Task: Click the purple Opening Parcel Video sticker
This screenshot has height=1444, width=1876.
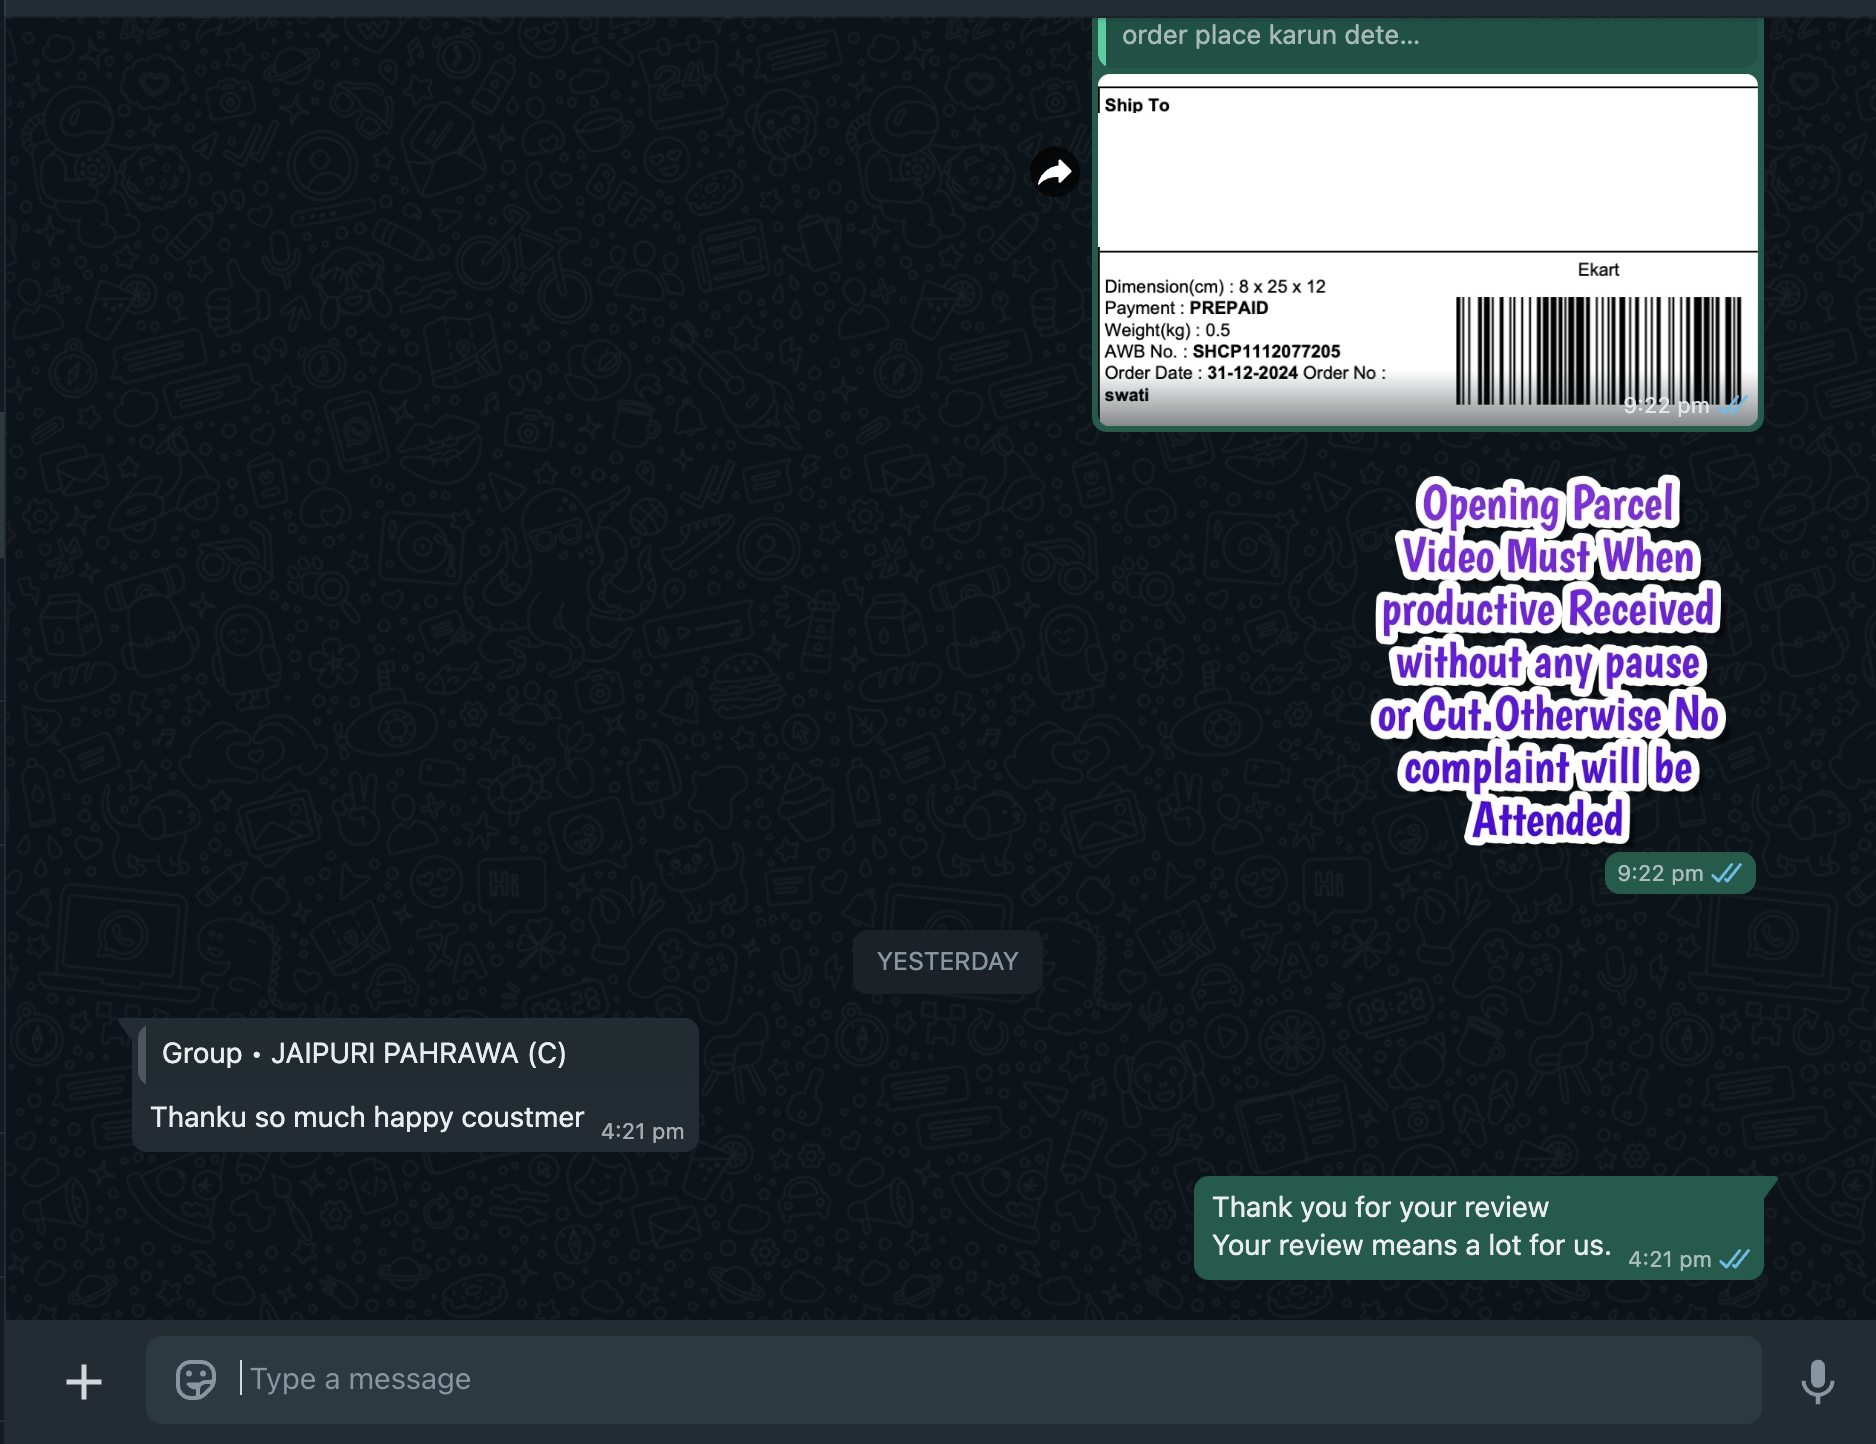Action: pyautogui.click(x=1548, y=660)
